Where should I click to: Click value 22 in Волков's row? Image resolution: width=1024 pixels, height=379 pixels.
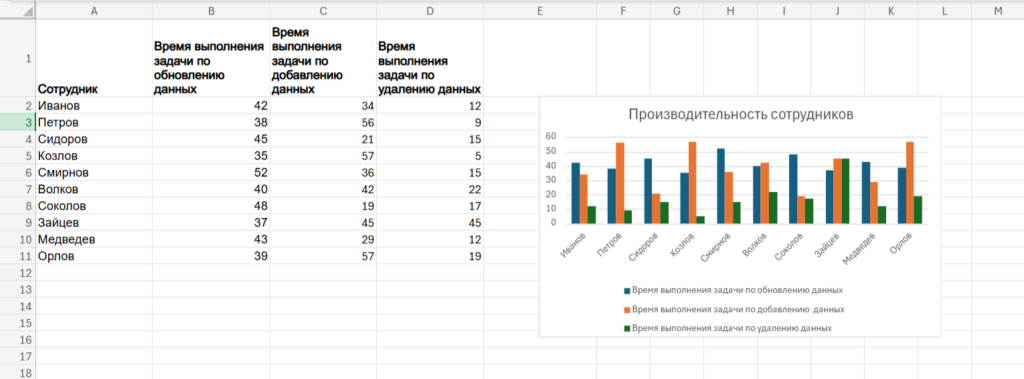click(x=430, y=190)
